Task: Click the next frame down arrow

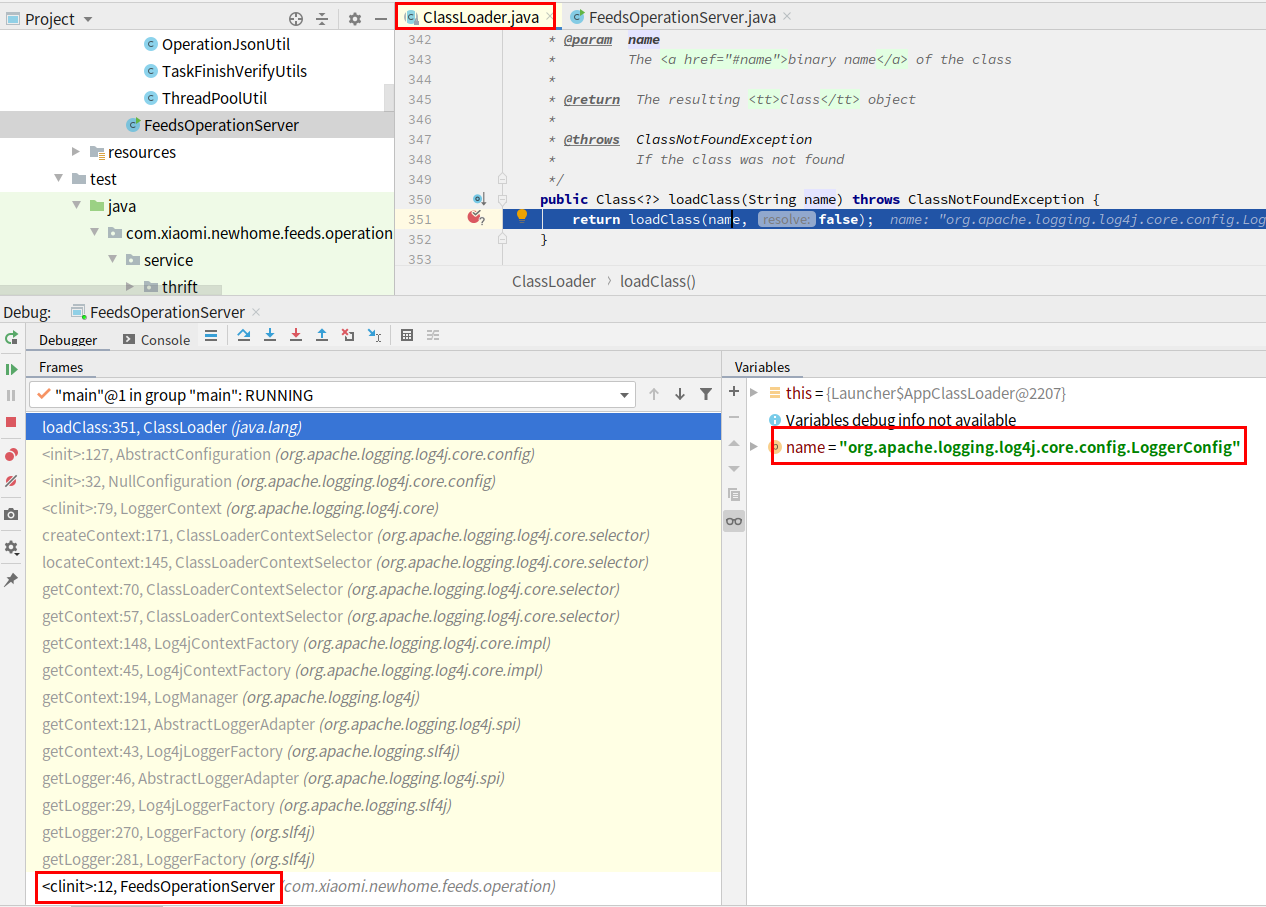Action: [680, 394]
